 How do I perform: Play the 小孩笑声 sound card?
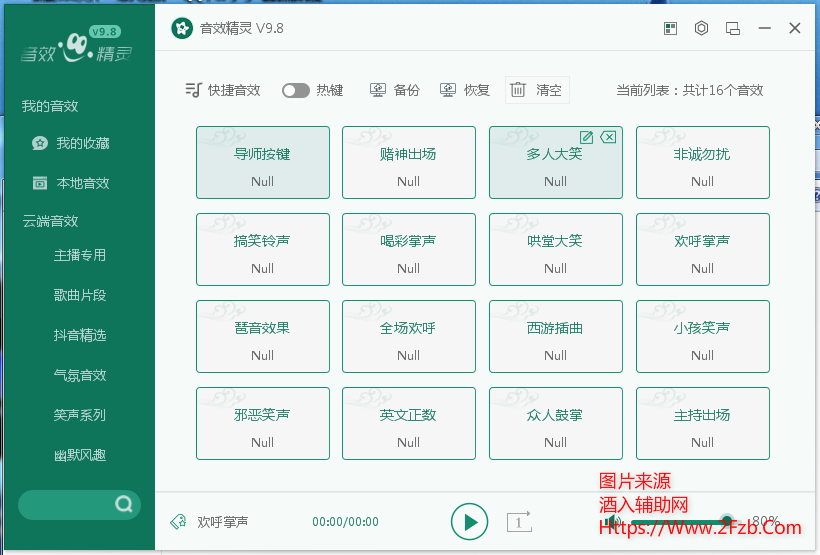[x=703, y=336]
